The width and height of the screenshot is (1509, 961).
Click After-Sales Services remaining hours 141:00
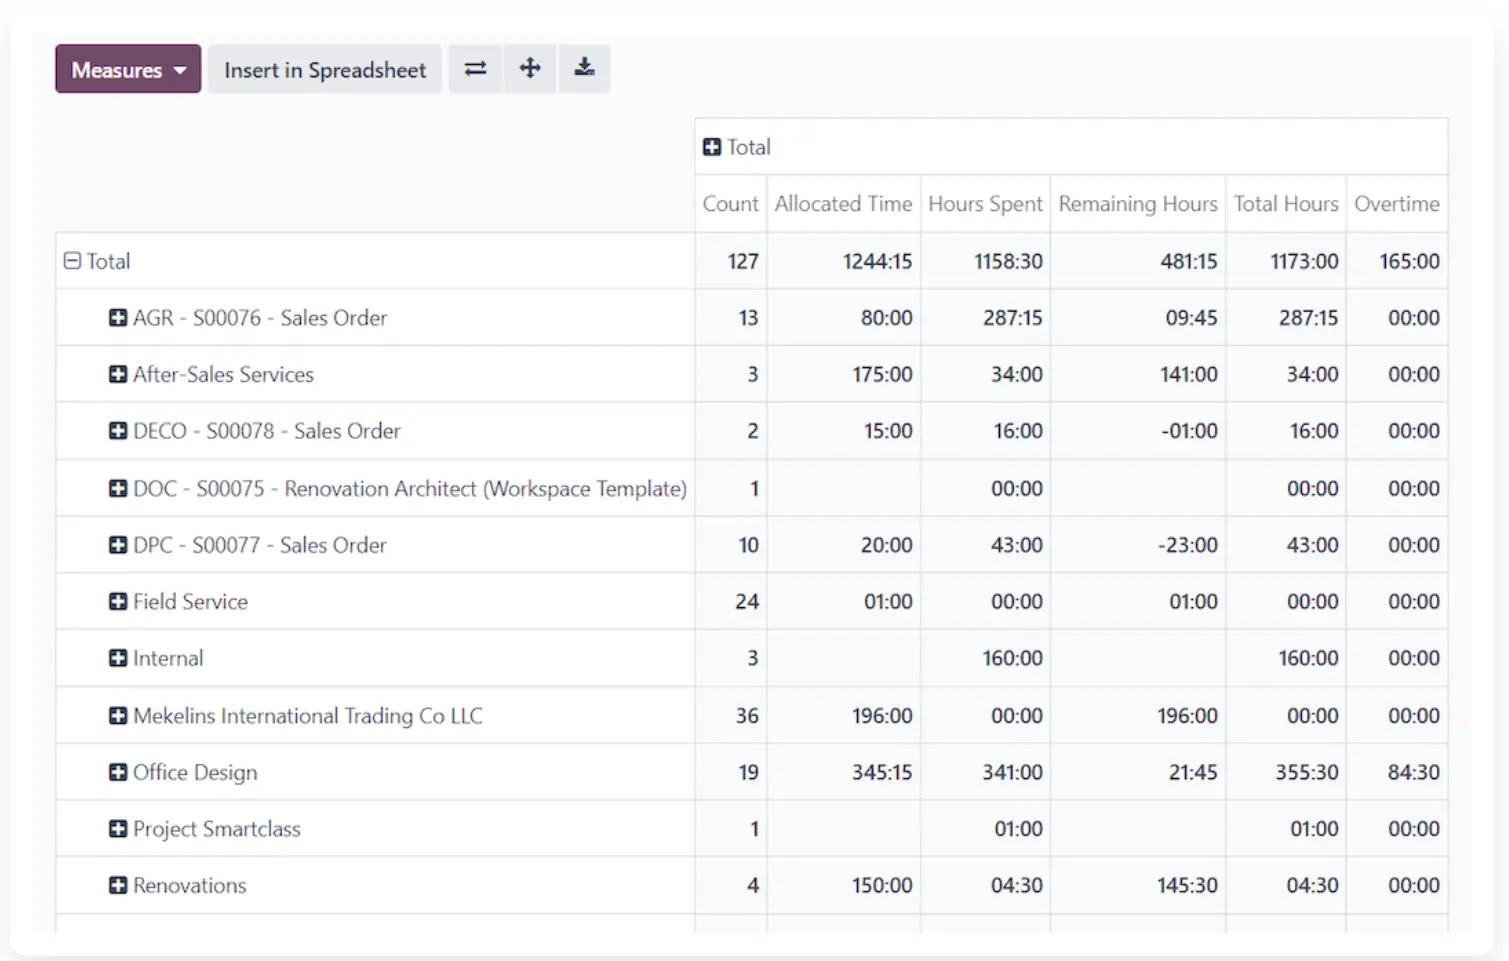[1138, 374]
